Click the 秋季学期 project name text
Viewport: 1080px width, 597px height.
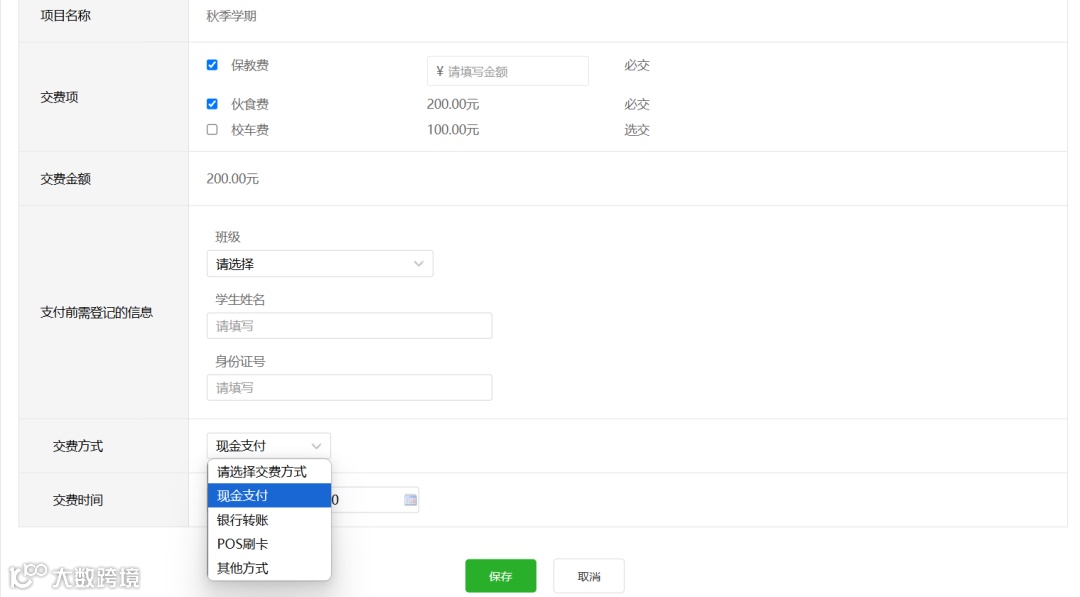231,16
